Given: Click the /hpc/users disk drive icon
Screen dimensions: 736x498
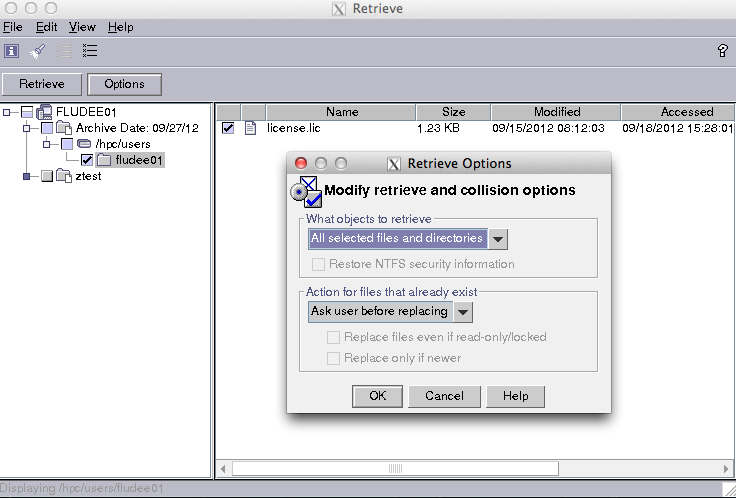Looking at the screenshot, I should coord(84,144).
